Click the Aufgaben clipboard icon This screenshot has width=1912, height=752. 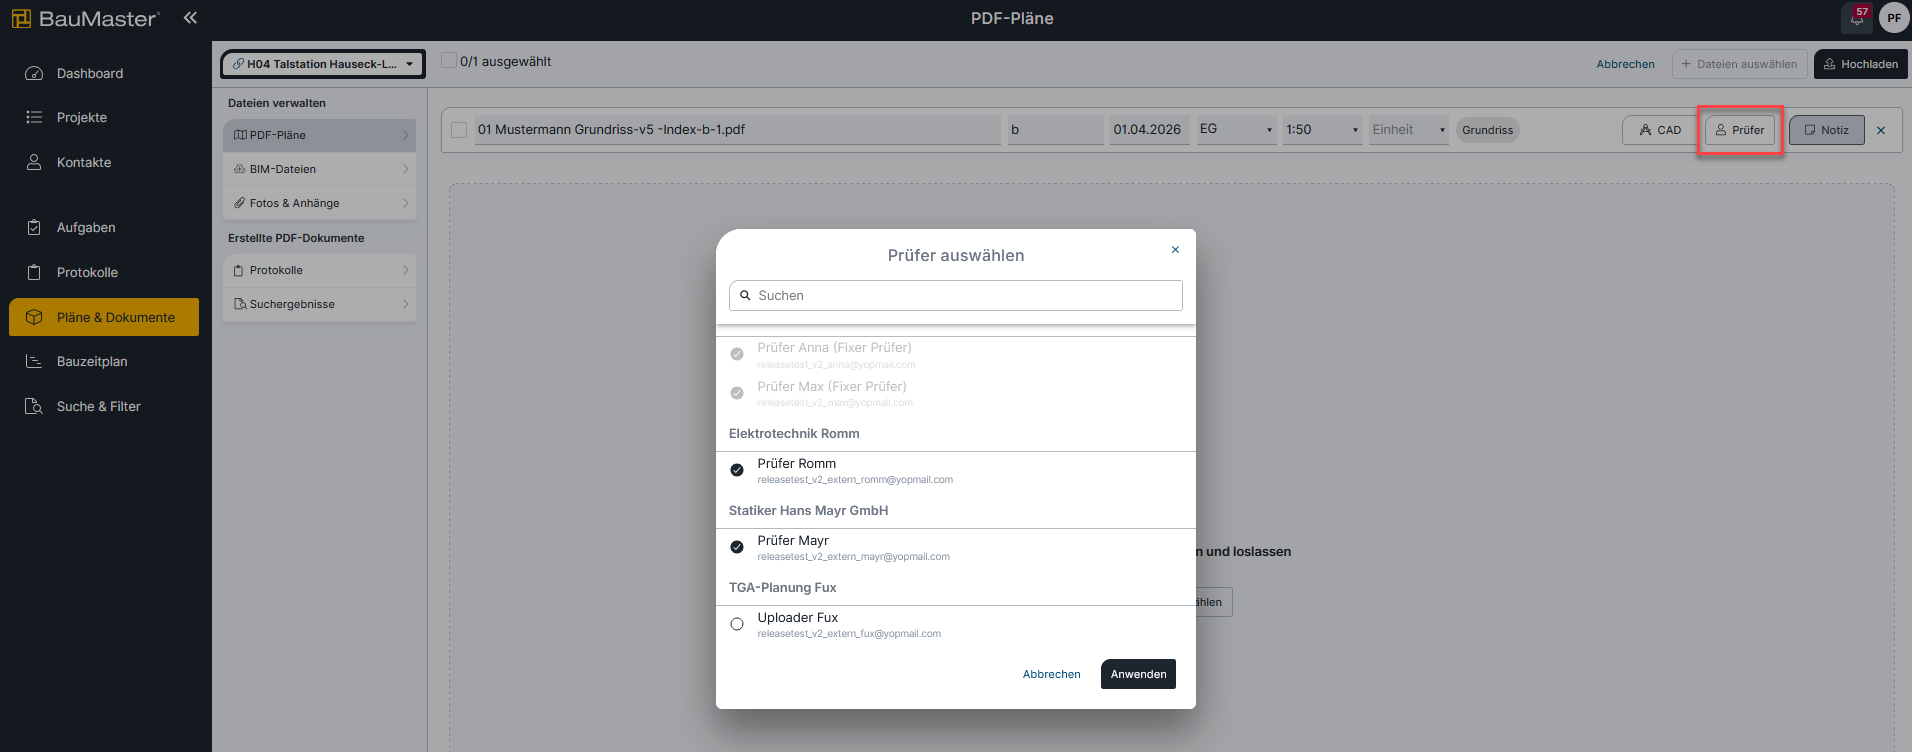click(x=34, y=227)
